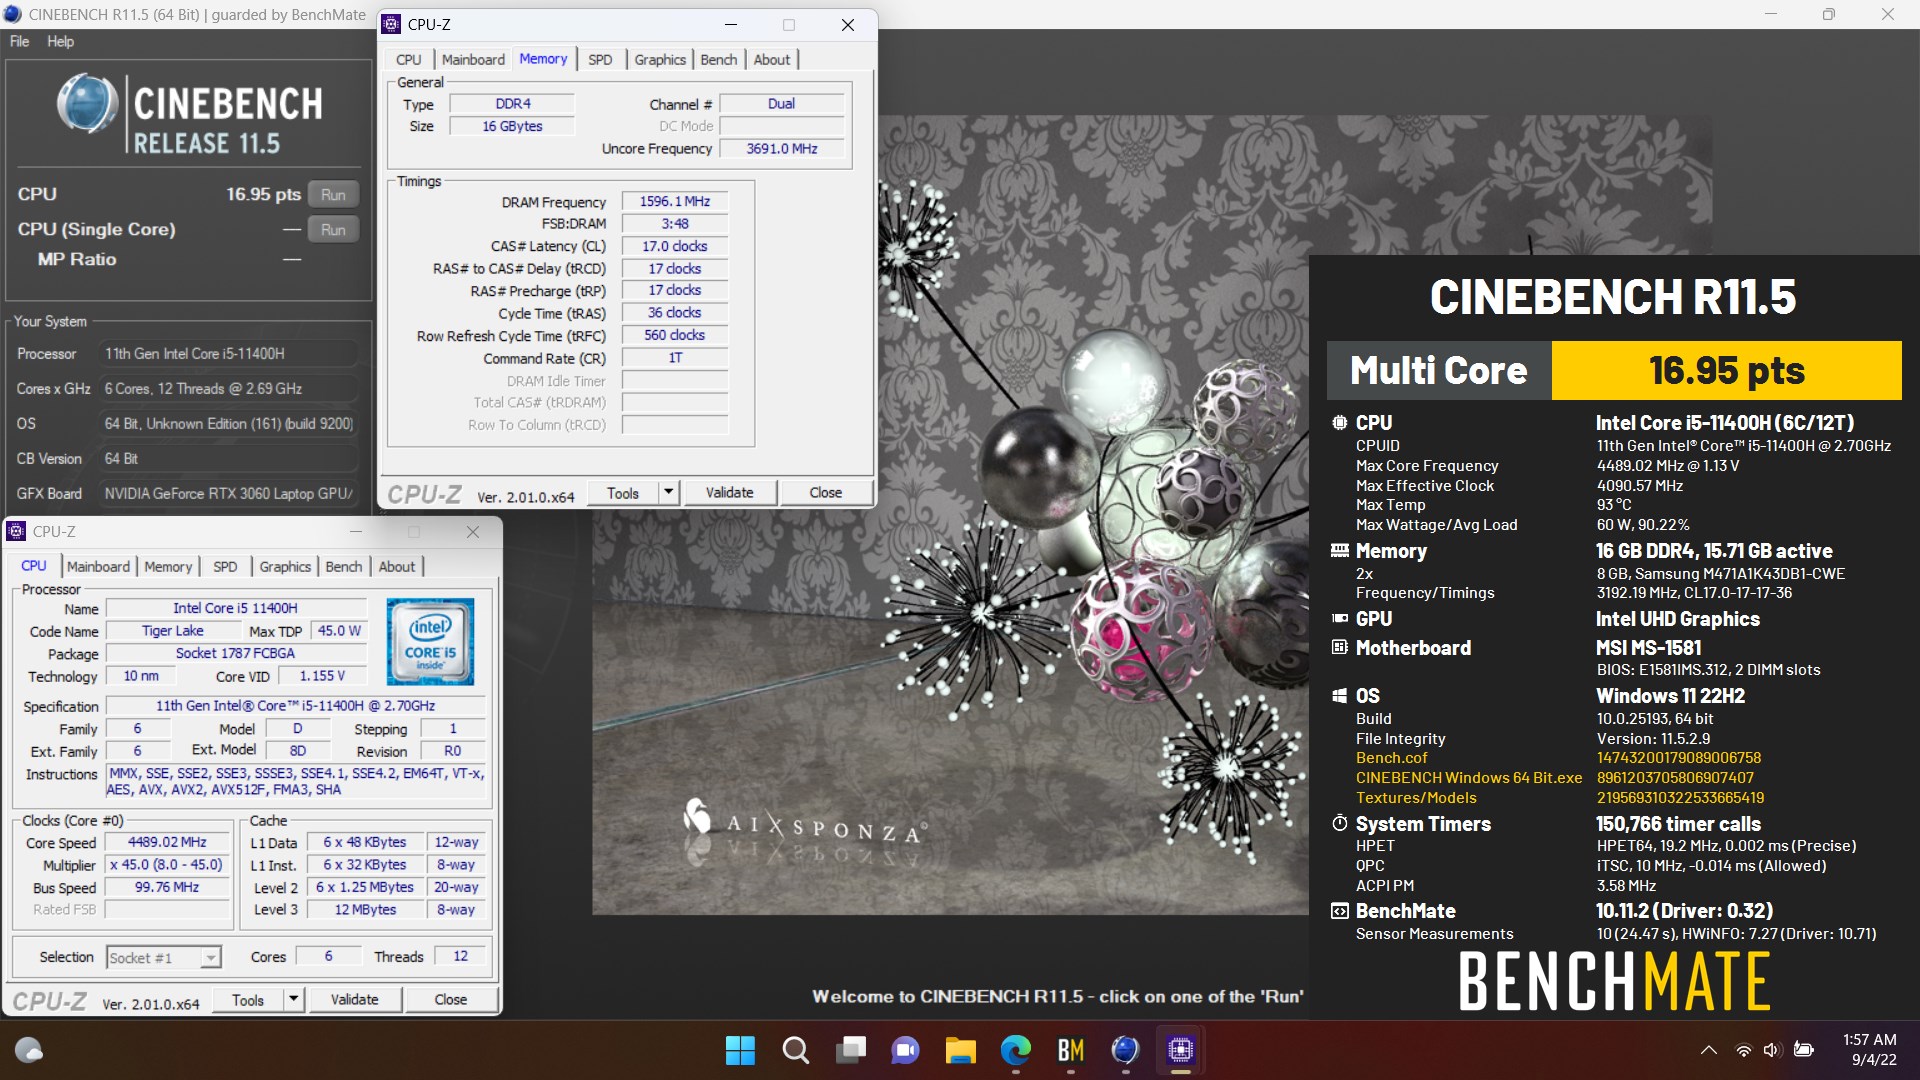Open volume control icon
The width and height of the screenshot is (1920, 1080).
pos(1772,1050)
